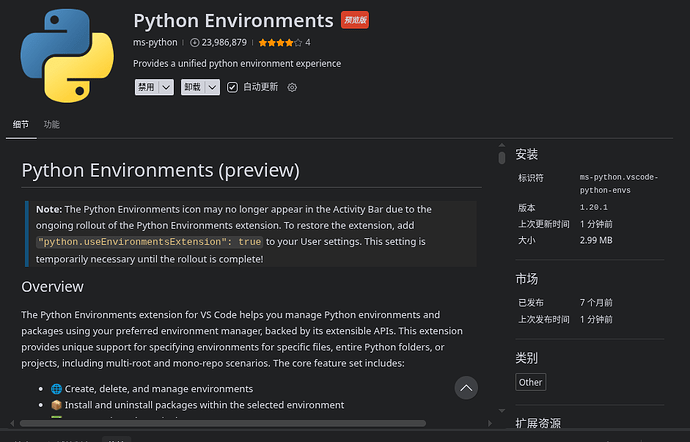690x442 pixels.
Task: Click the red preview version badge
Action: click(355, 20)
